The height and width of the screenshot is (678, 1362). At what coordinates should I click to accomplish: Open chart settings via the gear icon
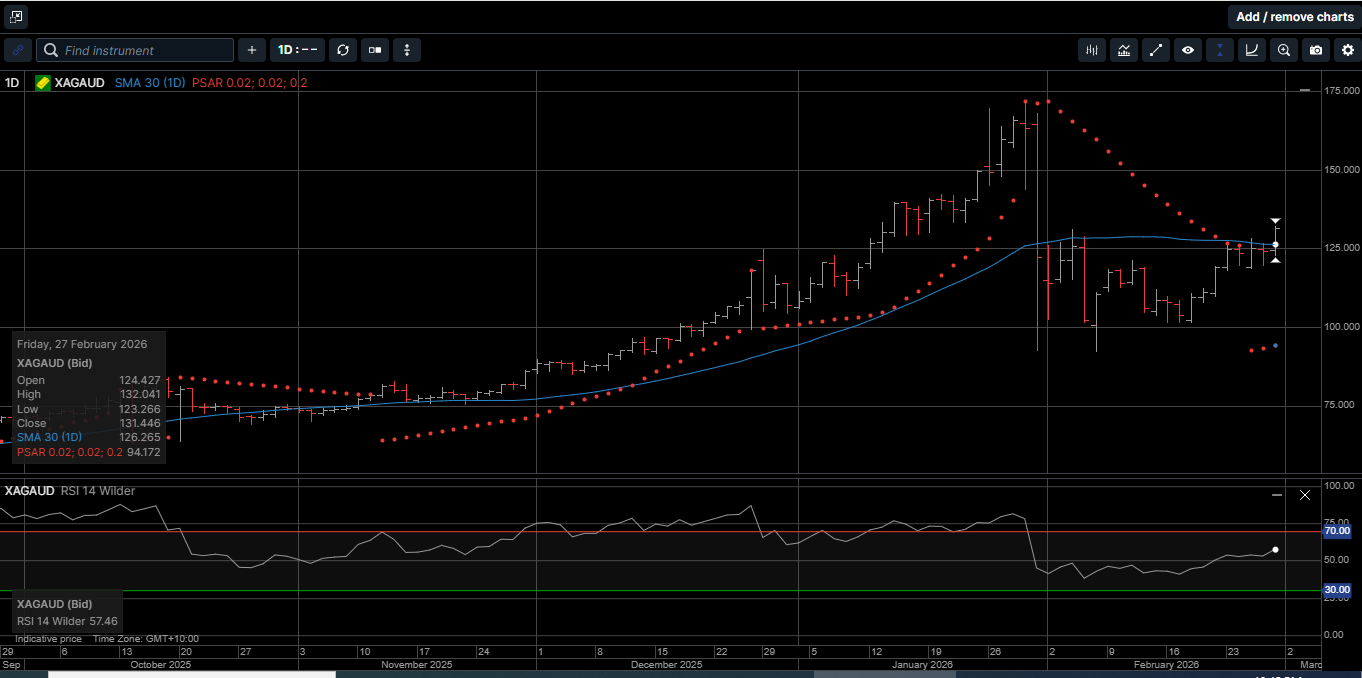[x=1347, y=50]
